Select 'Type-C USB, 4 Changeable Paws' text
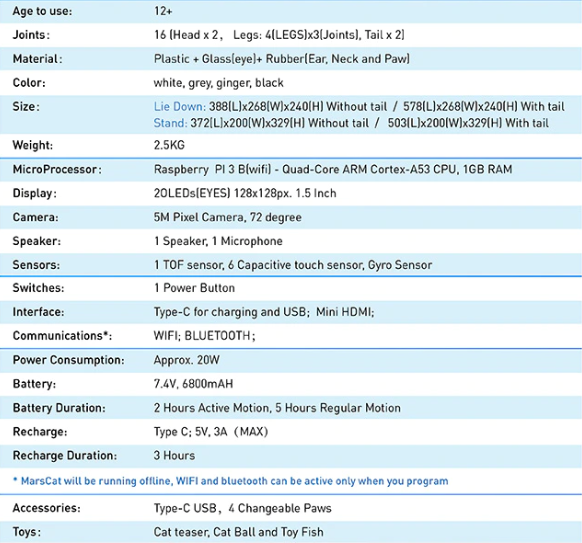 tap(242, 508)
